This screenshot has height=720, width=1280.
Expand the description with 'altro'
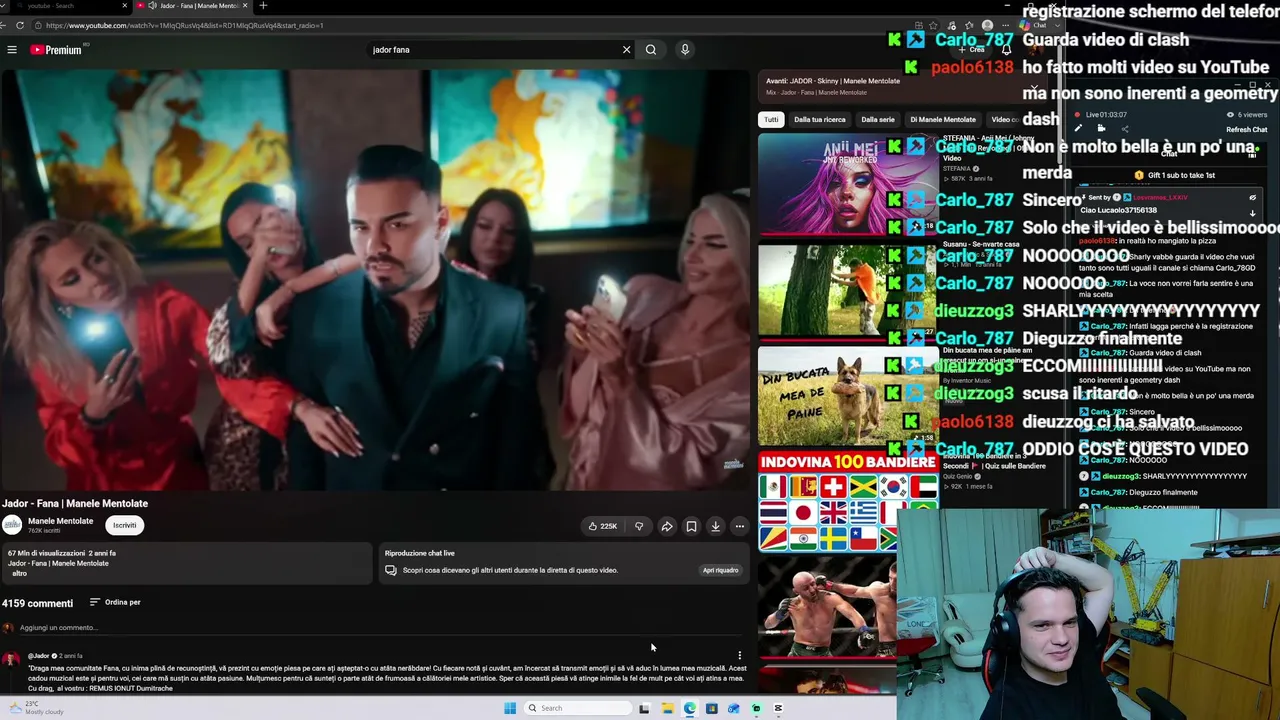point(19,574)
